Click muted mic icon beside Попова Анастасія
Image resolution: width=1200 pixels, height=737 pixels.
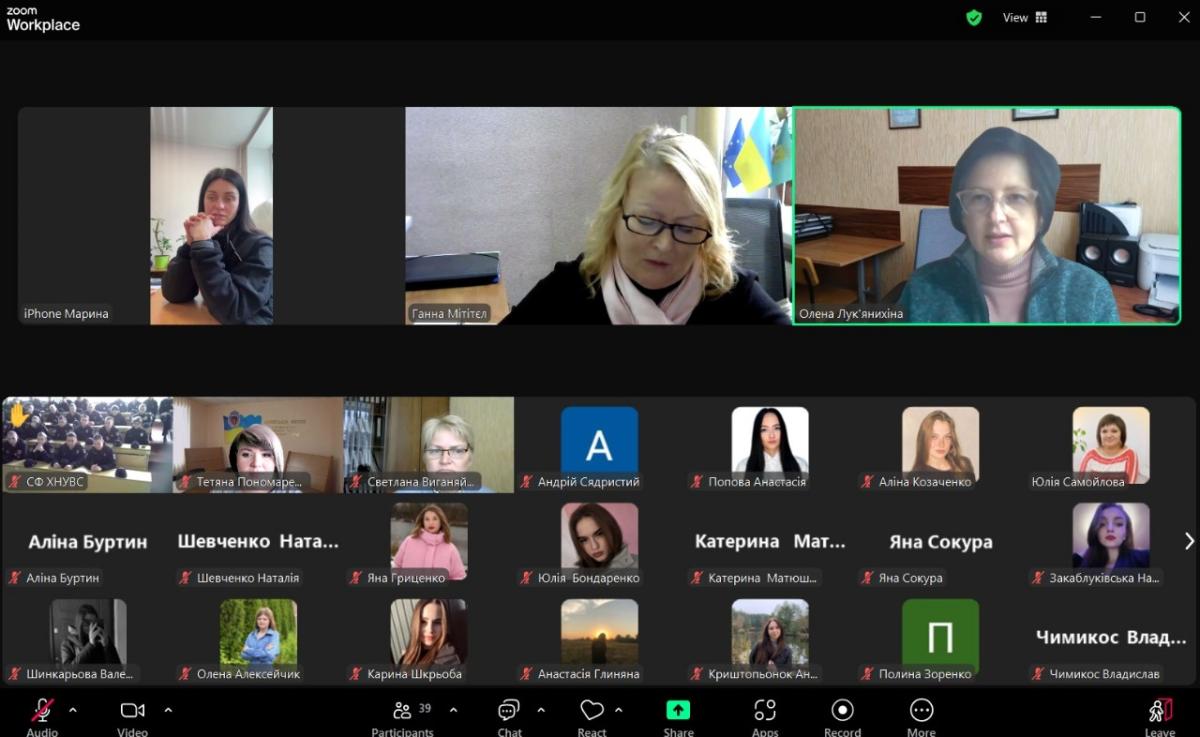(x=697, y=482)
